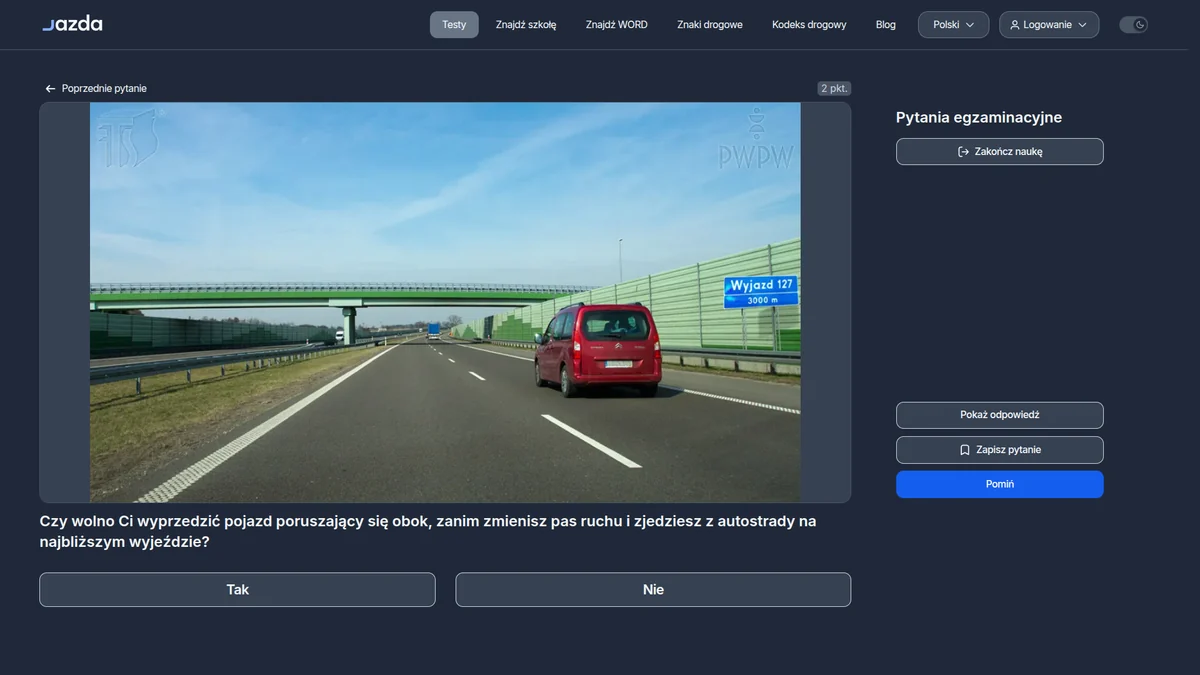Visit the Blog link
The width and height of the screenshot is (1200, 675).
886,25
